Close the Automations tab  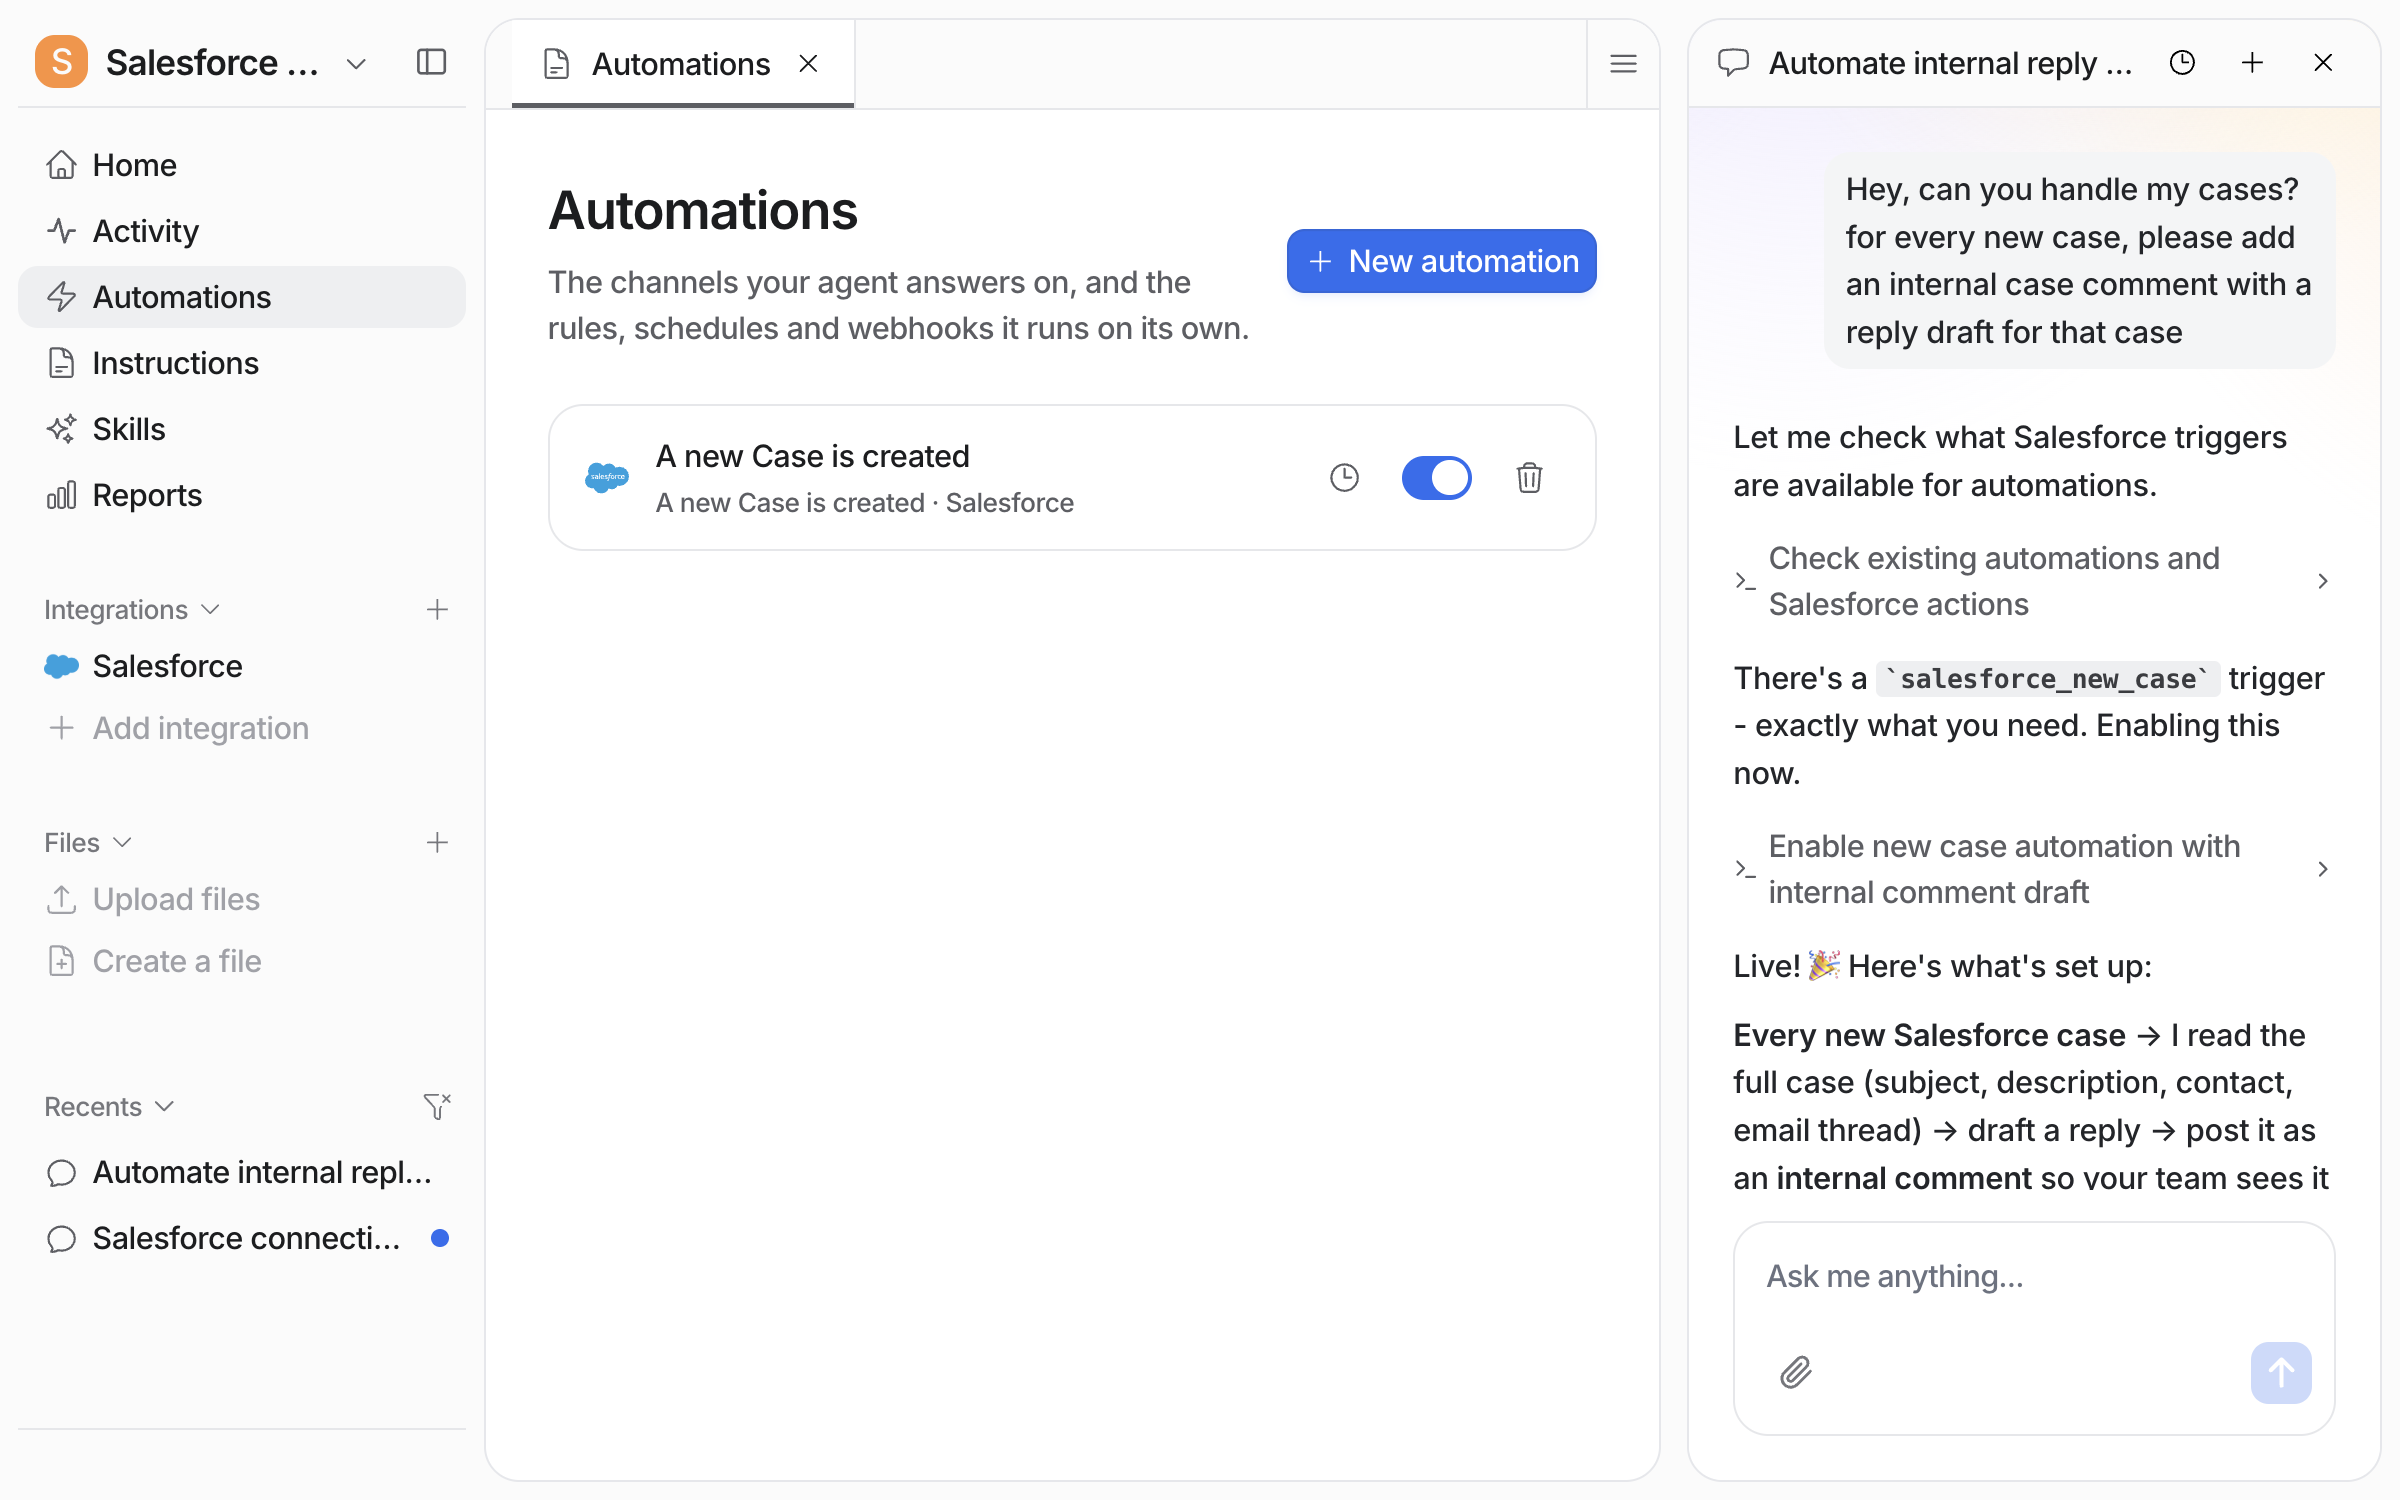pos(809,64)
